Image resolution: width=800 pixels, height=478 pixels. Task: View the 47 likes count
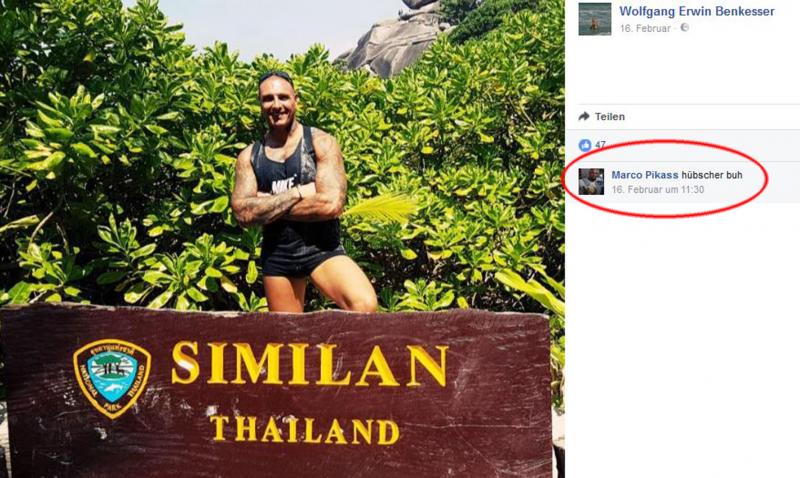pyautogui.click(x=600, y=145)
